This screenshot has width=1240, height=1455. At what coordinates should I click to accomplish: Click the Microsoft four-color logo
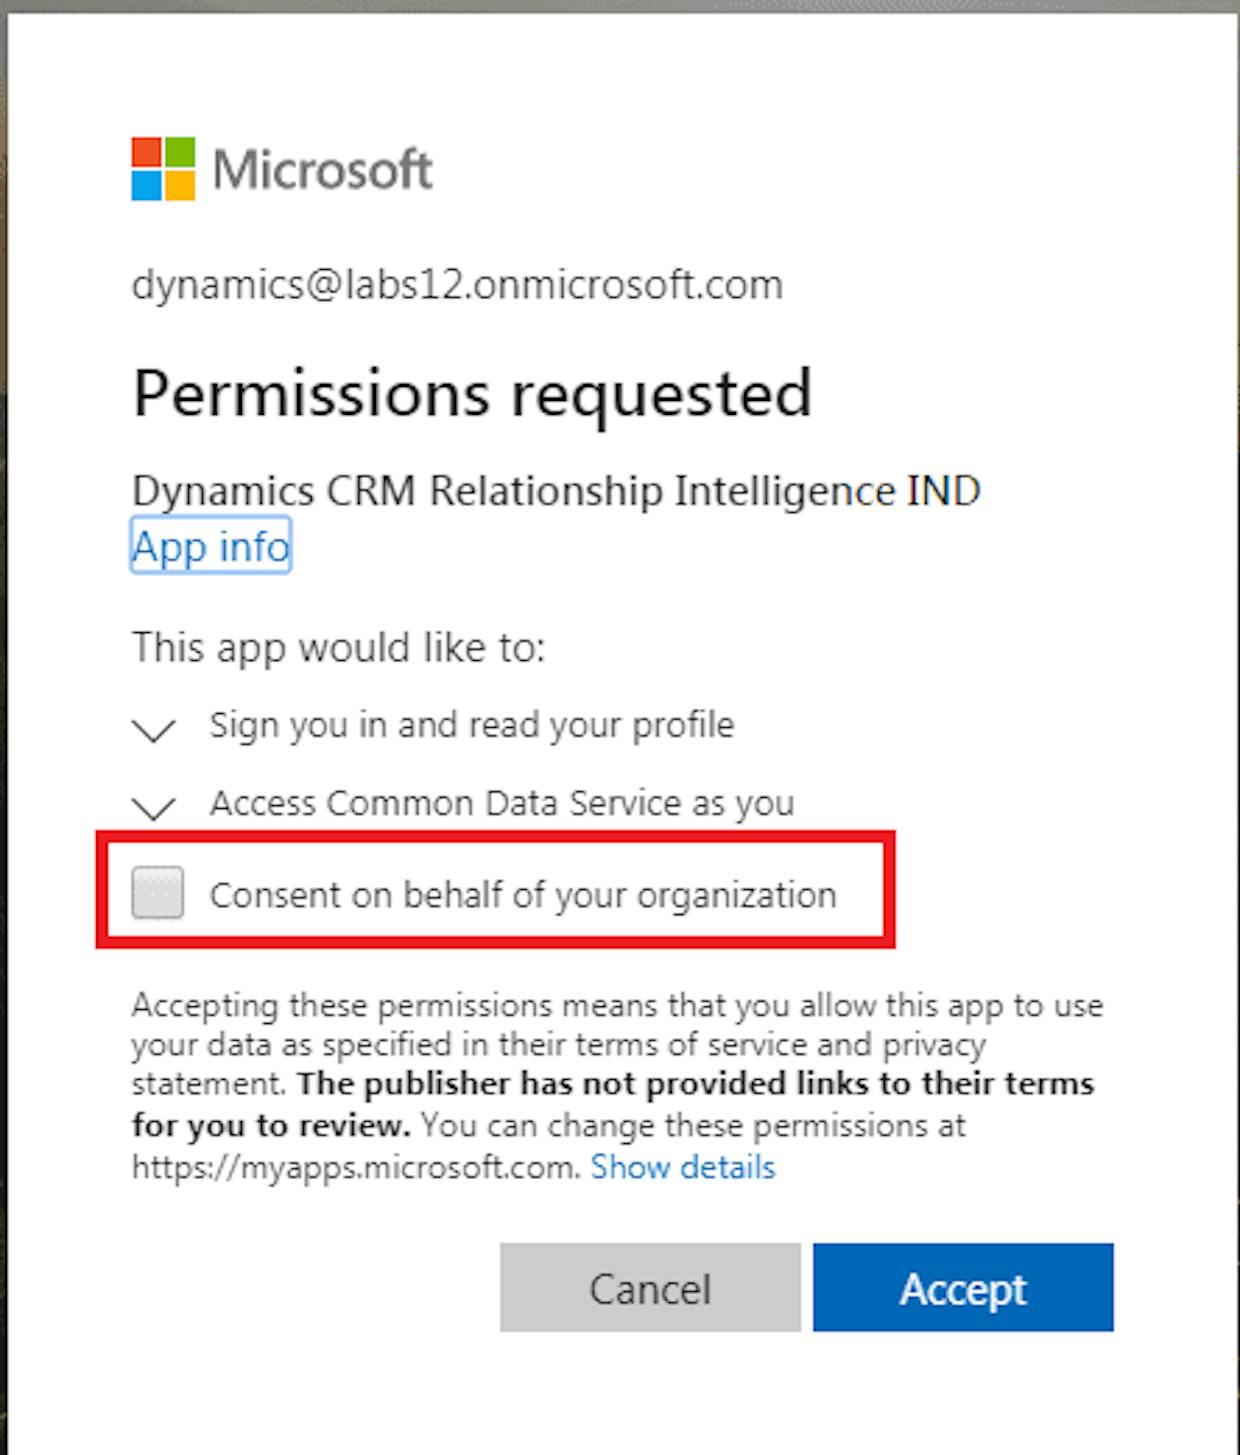pyautogui.click(x=163, y=169)
